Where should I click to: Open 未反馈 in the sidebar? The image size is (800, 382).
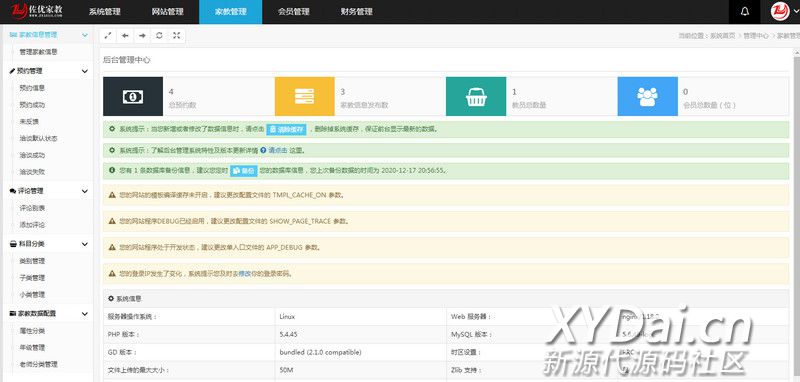(29, 121)
